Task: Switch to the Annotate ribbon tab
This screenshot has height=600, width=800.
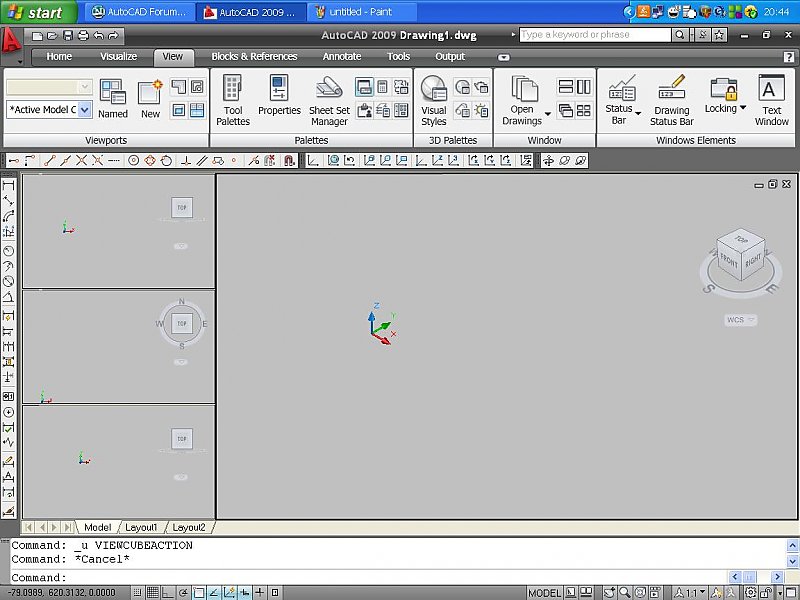Action: 342,57
